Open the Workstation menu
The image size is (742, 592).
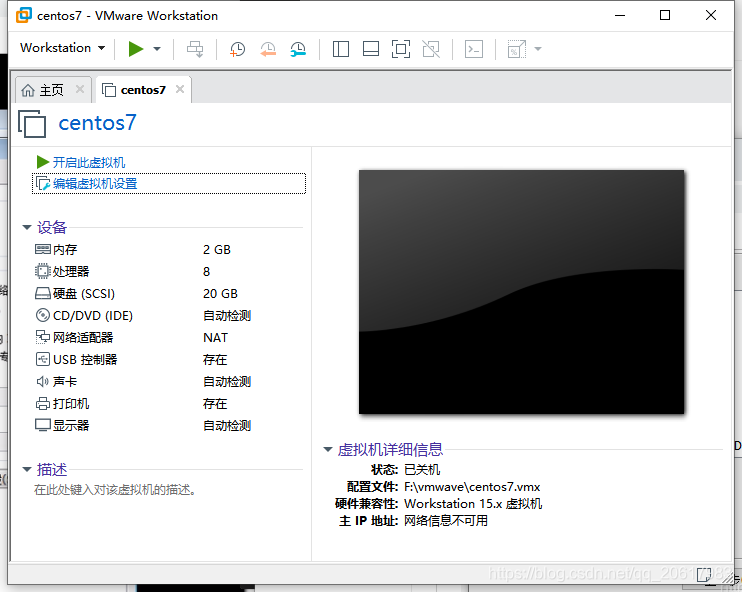[62, 48]
